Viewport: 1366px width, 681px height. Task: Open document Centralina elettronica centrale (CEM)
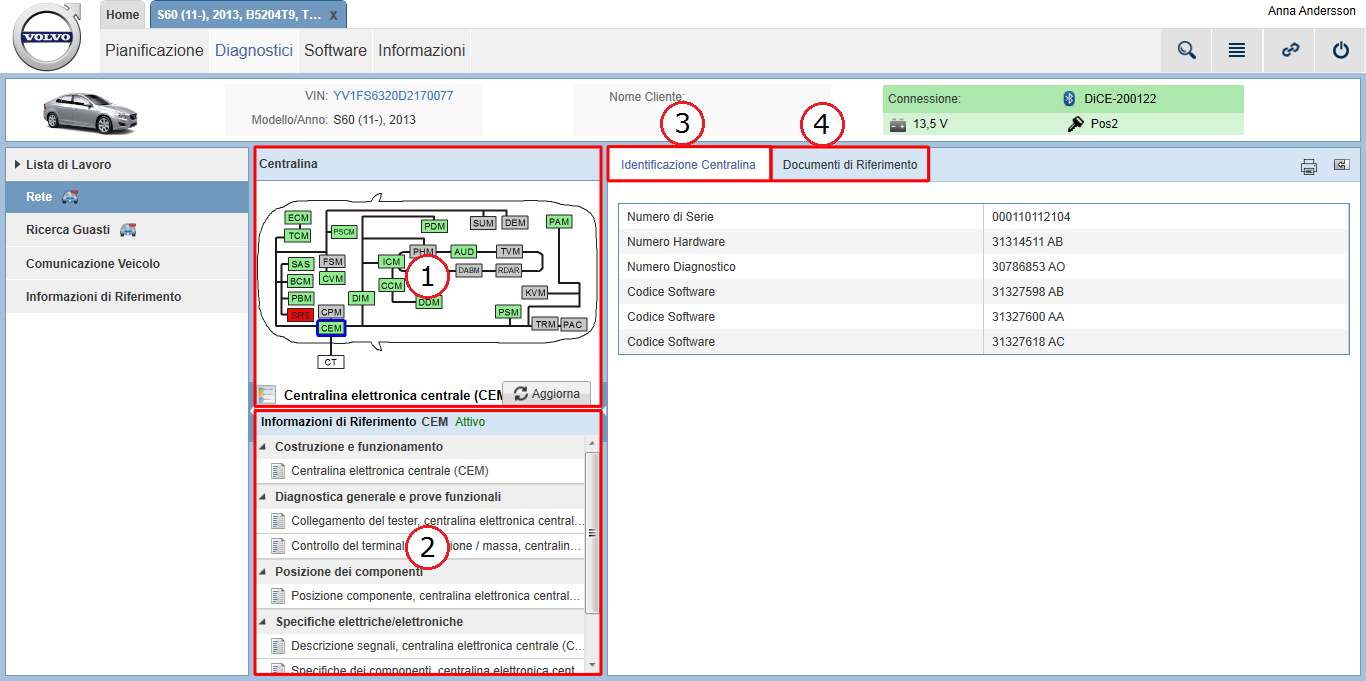coord(421,471)
